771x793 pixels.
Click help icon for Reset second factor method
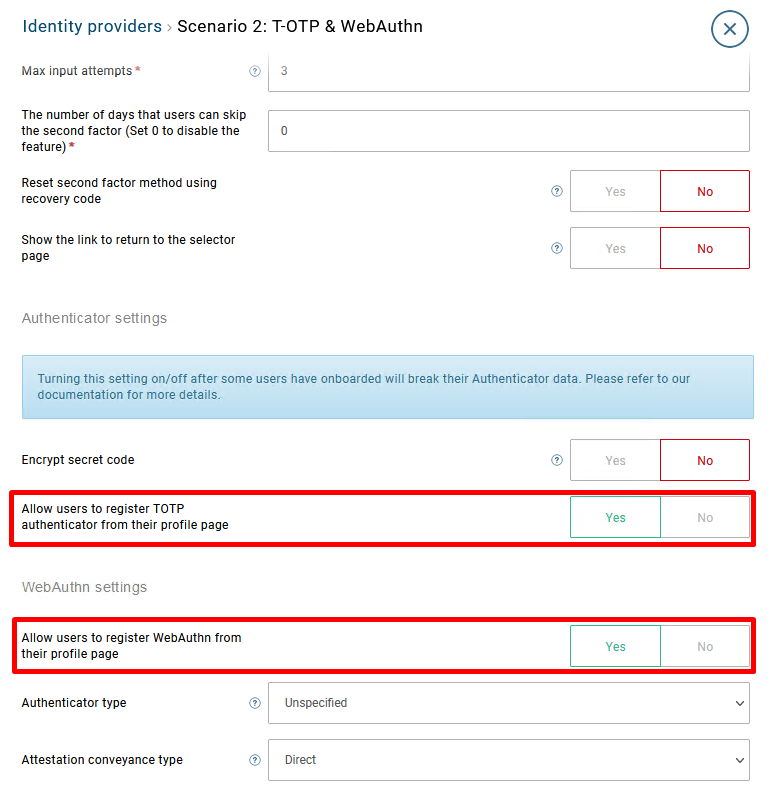(x=557, y=191)
